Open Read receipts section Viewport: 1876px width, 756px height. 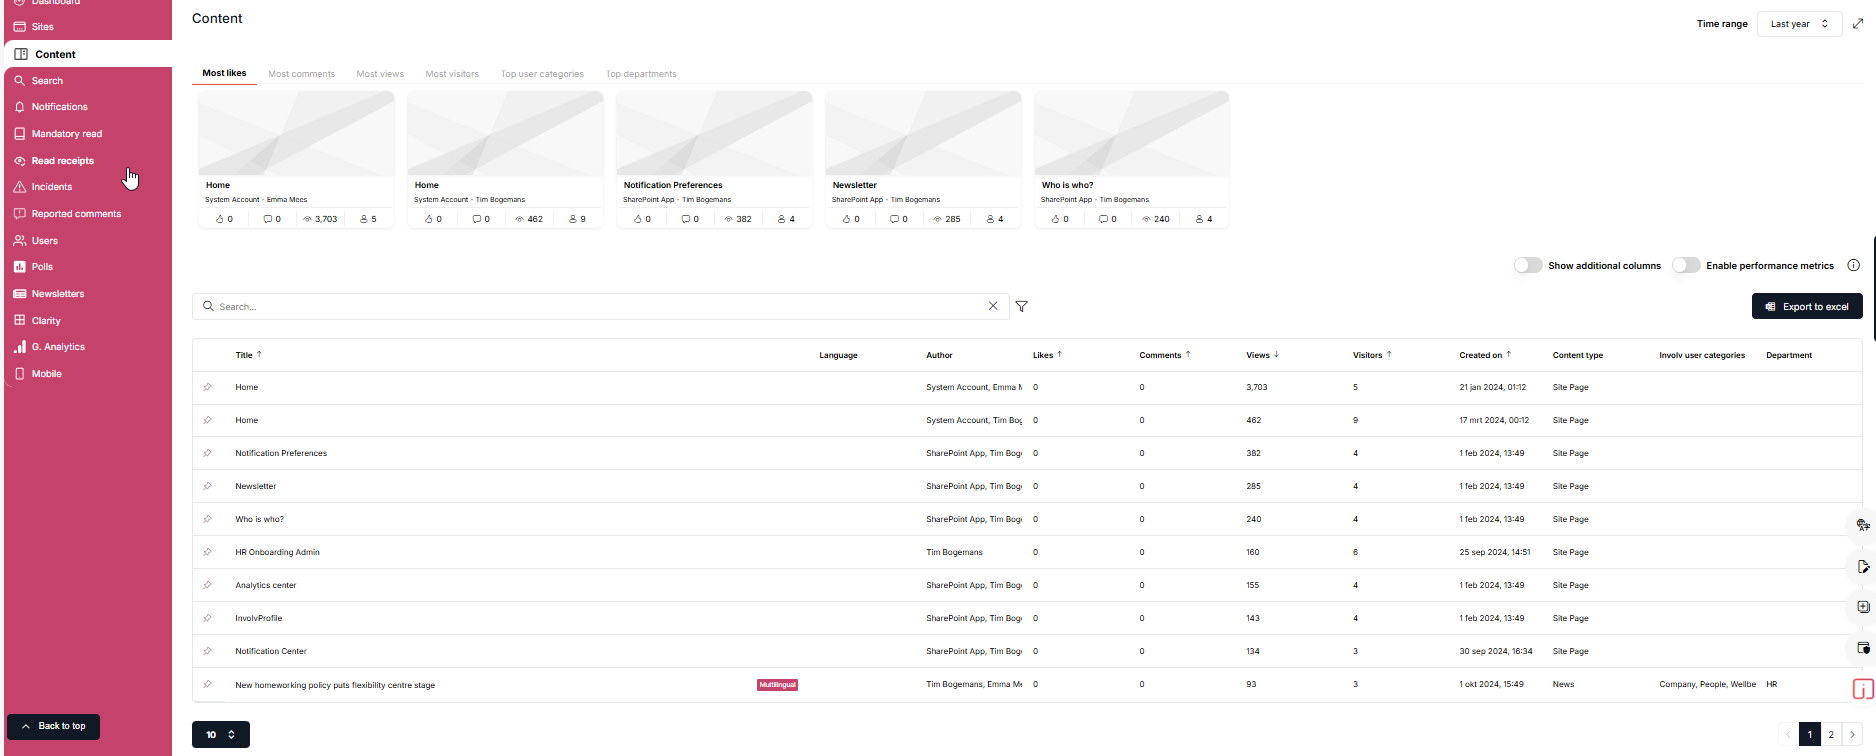(x=62, y=161)
